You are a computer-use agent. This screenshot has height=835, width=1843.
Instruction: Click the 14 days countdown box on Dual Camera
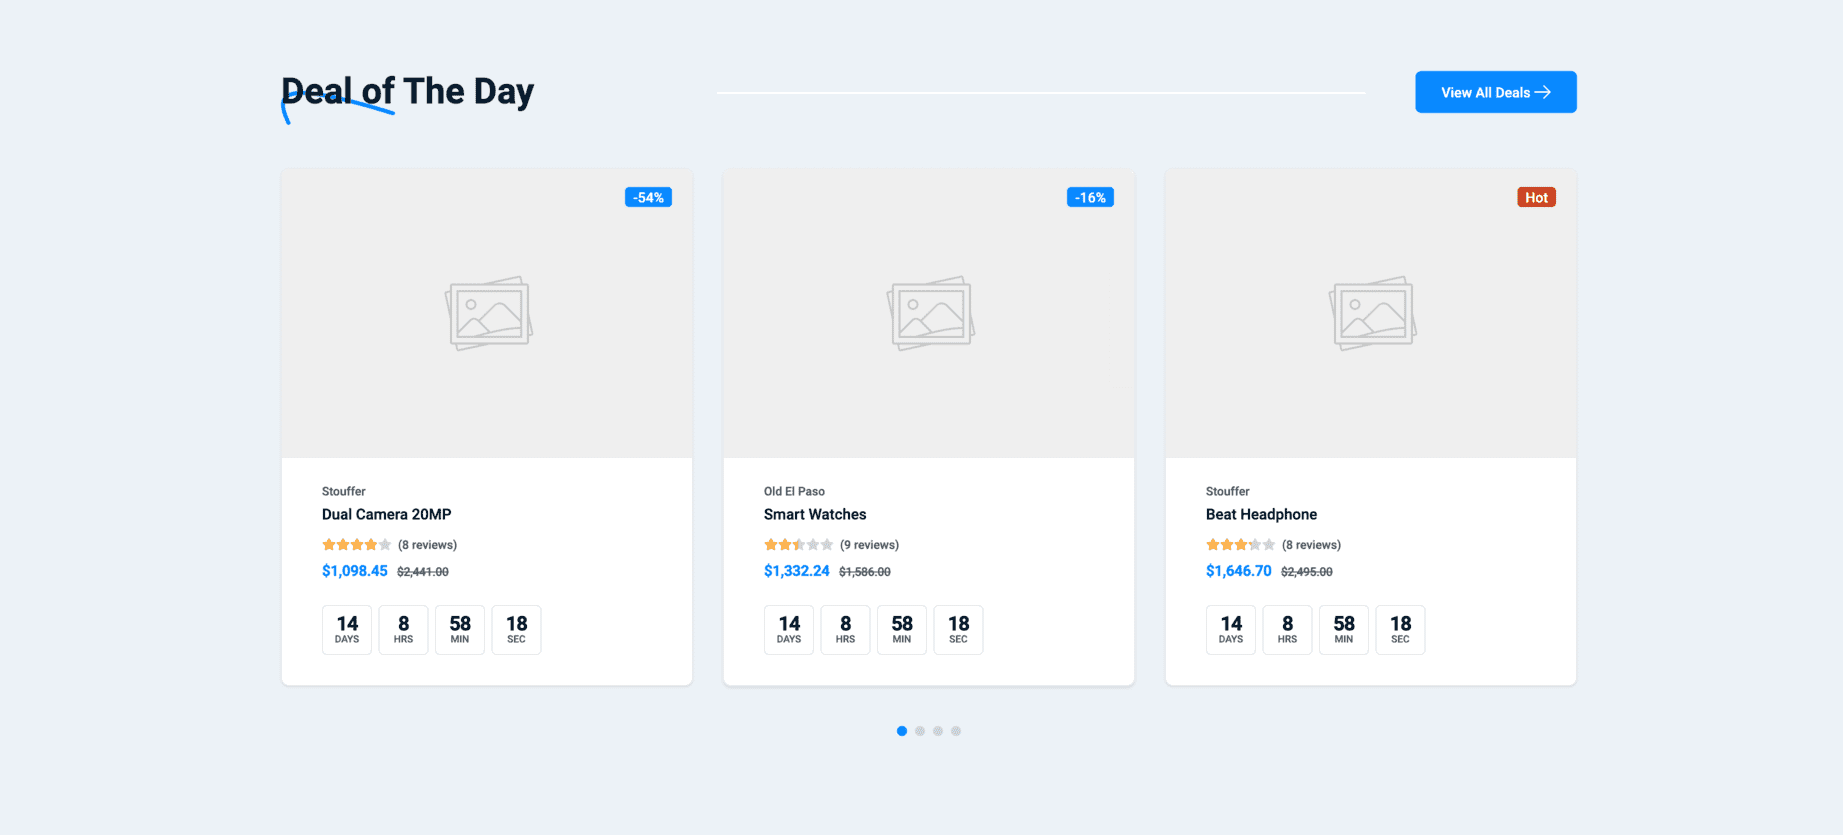click(x=347, y=630)
